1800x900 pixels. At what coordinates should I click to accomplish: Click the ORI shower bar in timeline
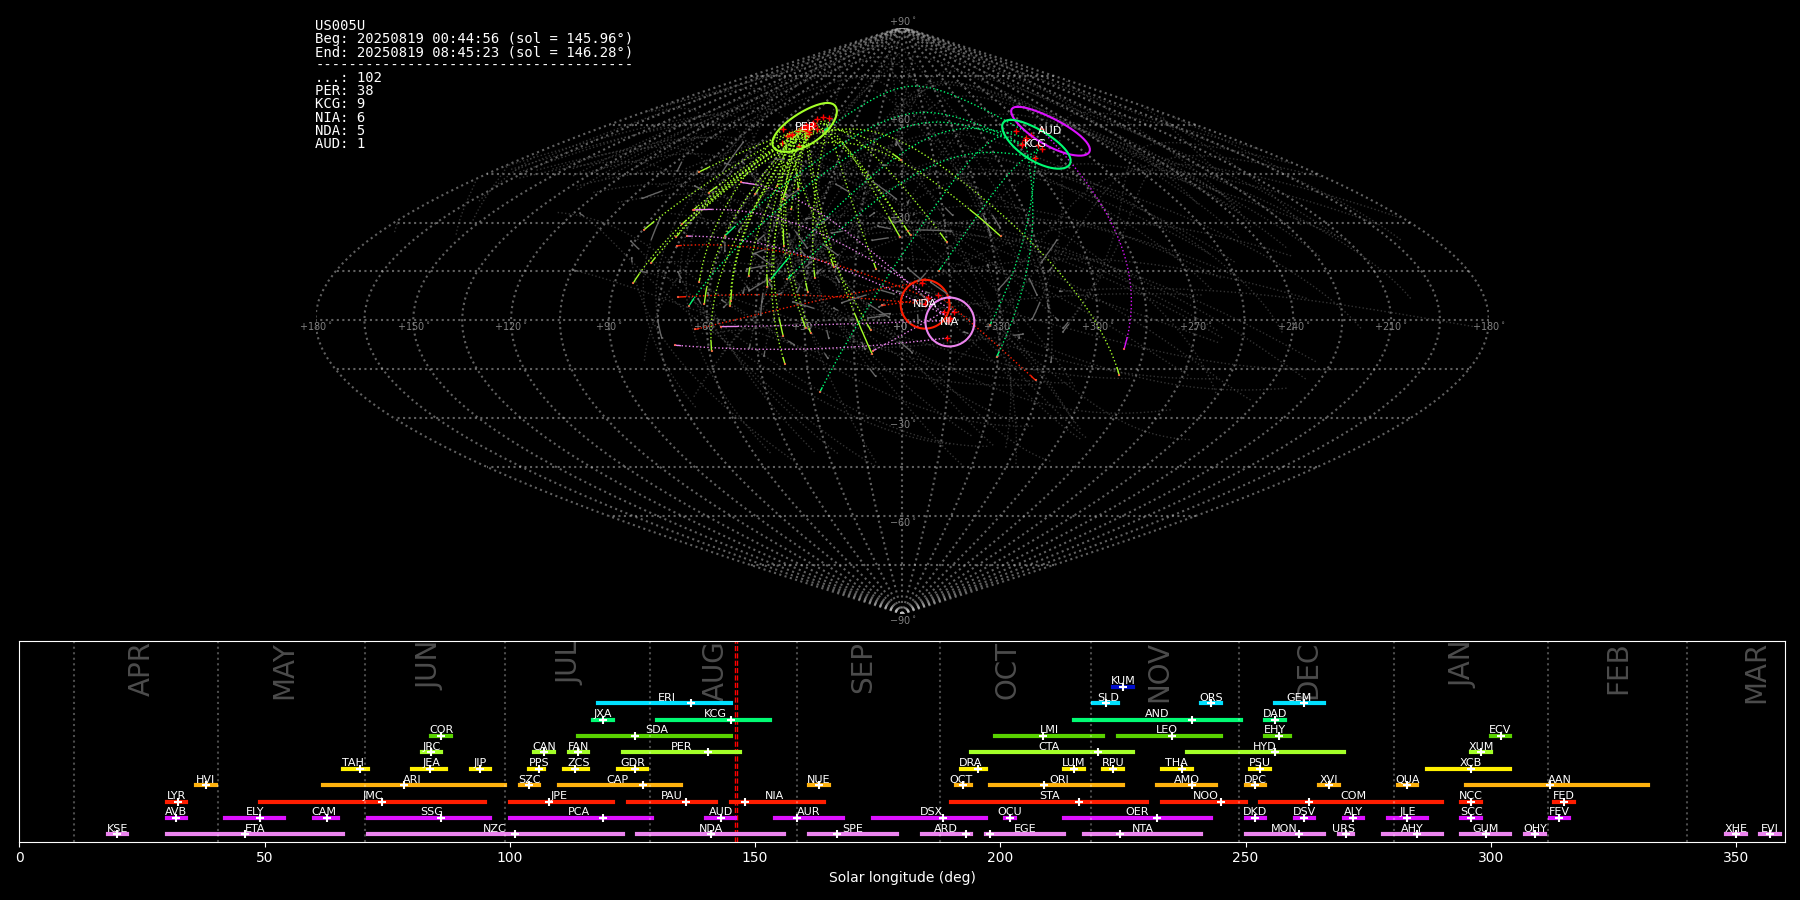(1056, 785)
